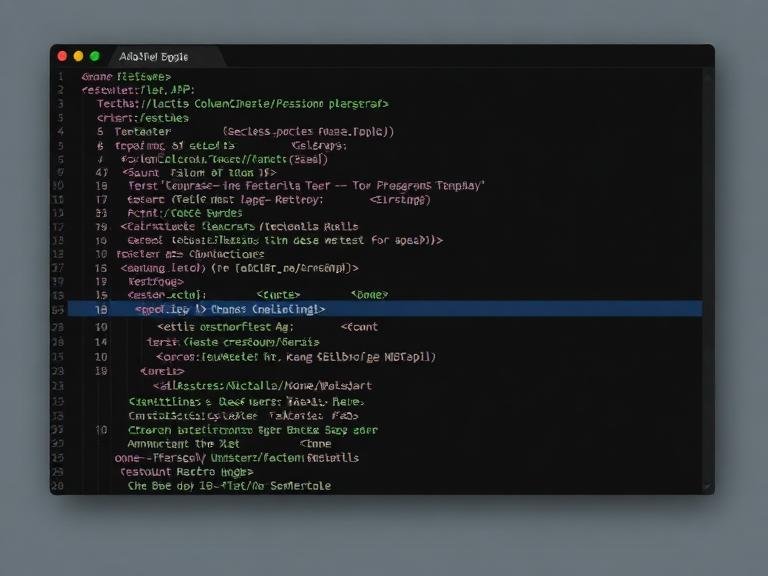This screenshot has height=576, width=768.
Task: Click the yellow minimize window button
Action: (x=78, y=57)
